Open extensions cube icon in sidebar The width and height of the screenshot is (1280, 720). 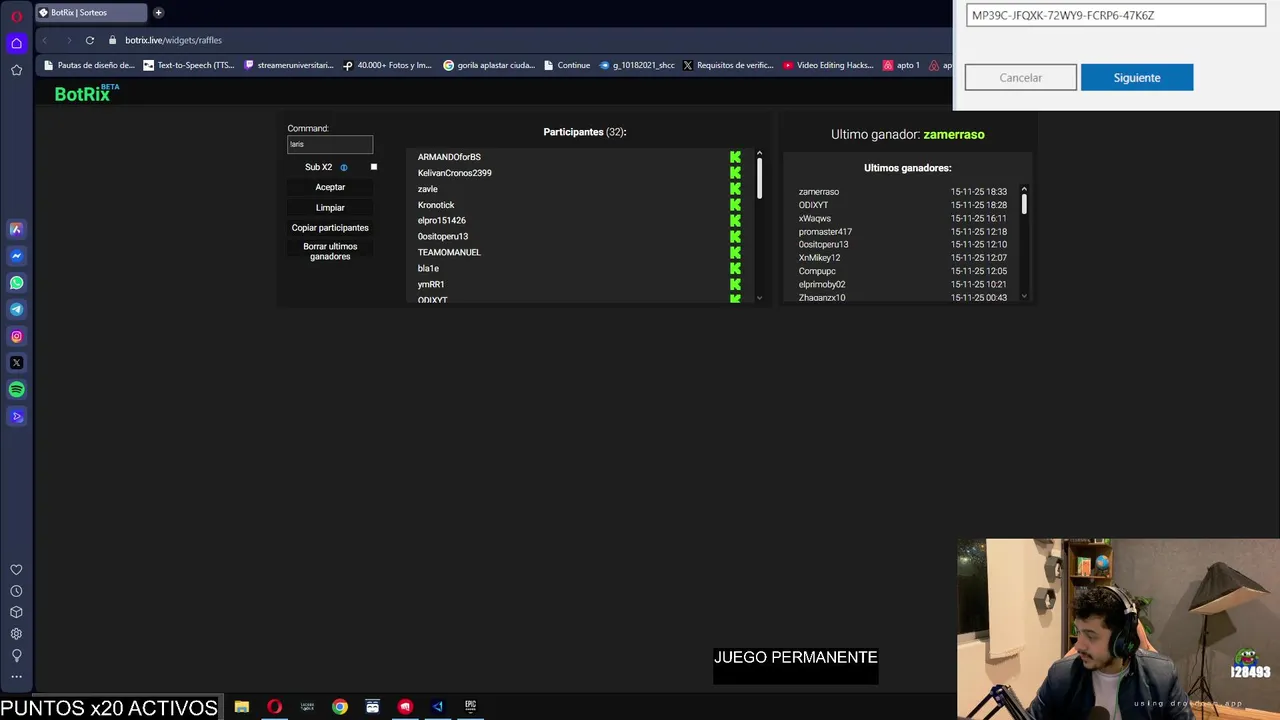(x=16, y=612)
